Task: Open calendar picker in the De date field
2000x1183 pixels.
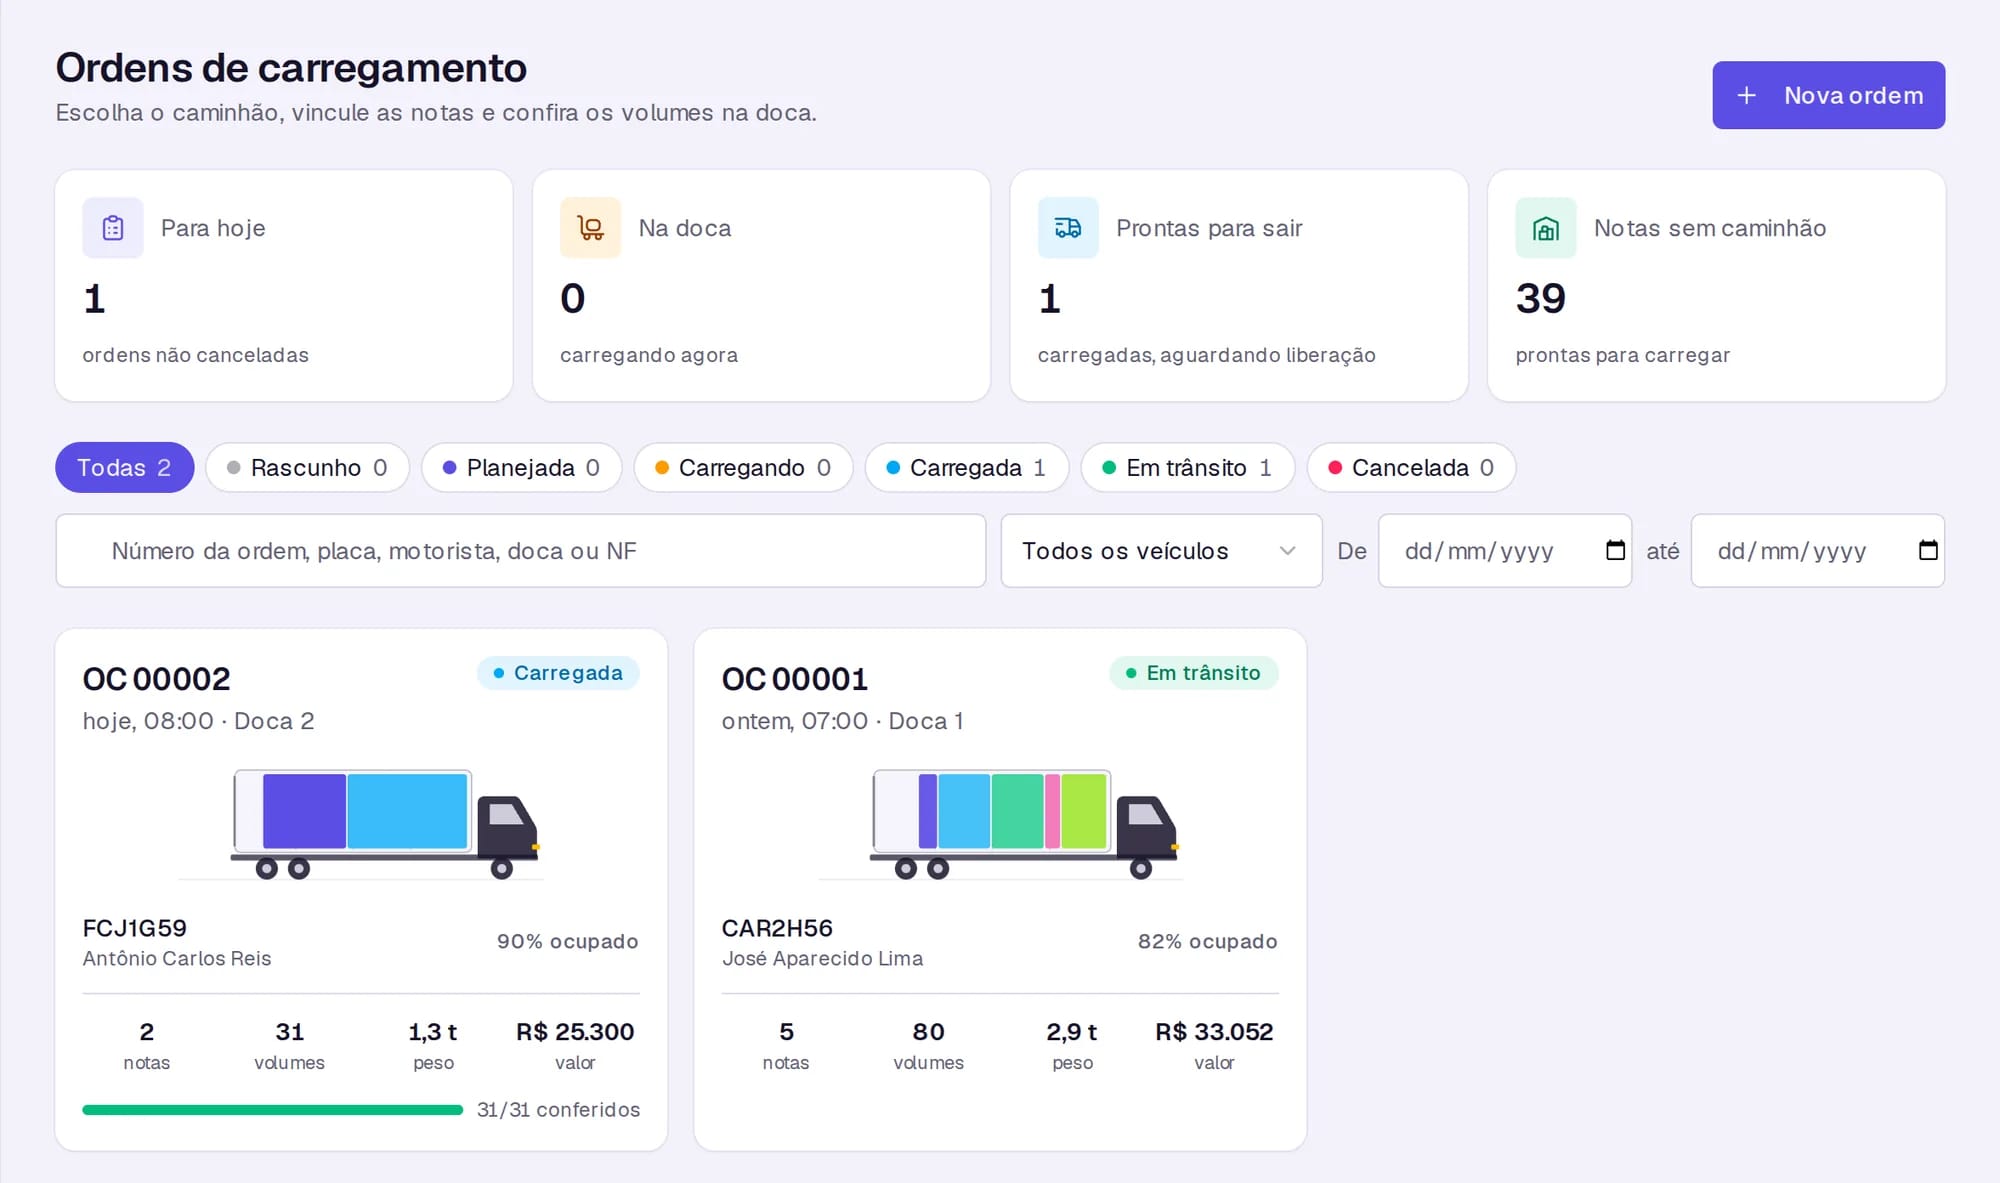Action: pyautogui.click(x=1615, y=550)
